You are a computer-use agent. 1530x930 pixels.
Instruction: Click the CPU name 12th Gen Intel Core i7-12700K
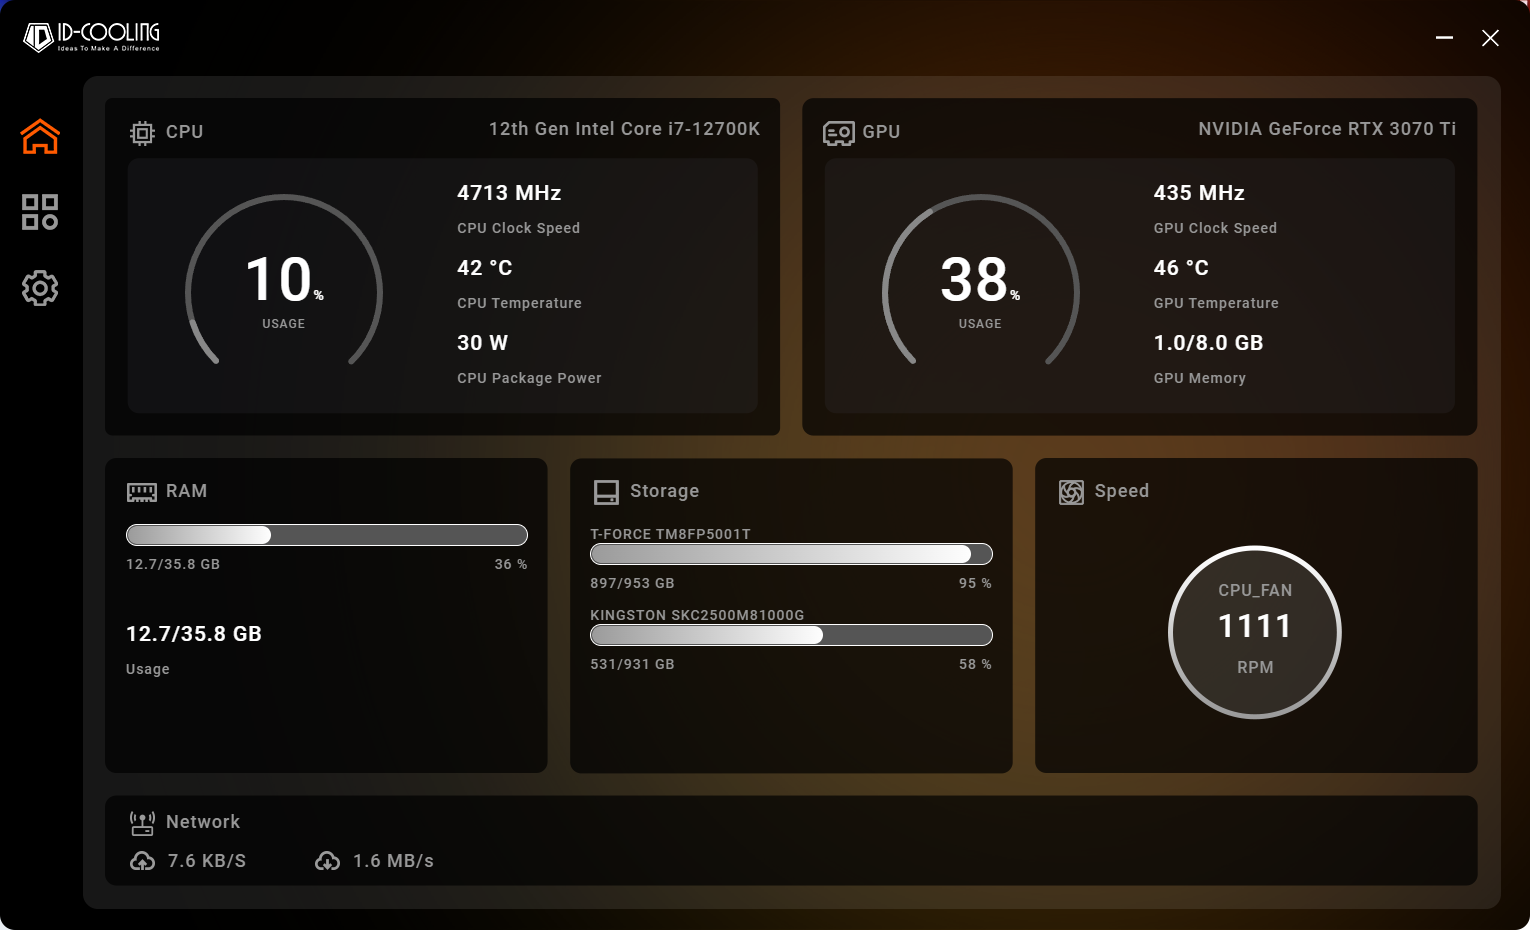tap(624, 129)
